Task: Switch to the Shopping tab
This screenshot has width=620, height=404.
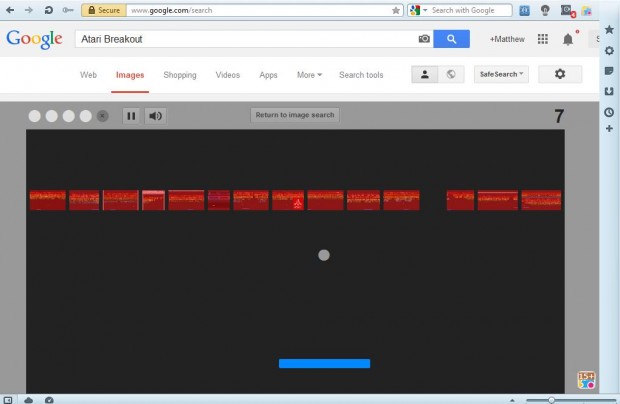Action: click(x=180, y=75)
